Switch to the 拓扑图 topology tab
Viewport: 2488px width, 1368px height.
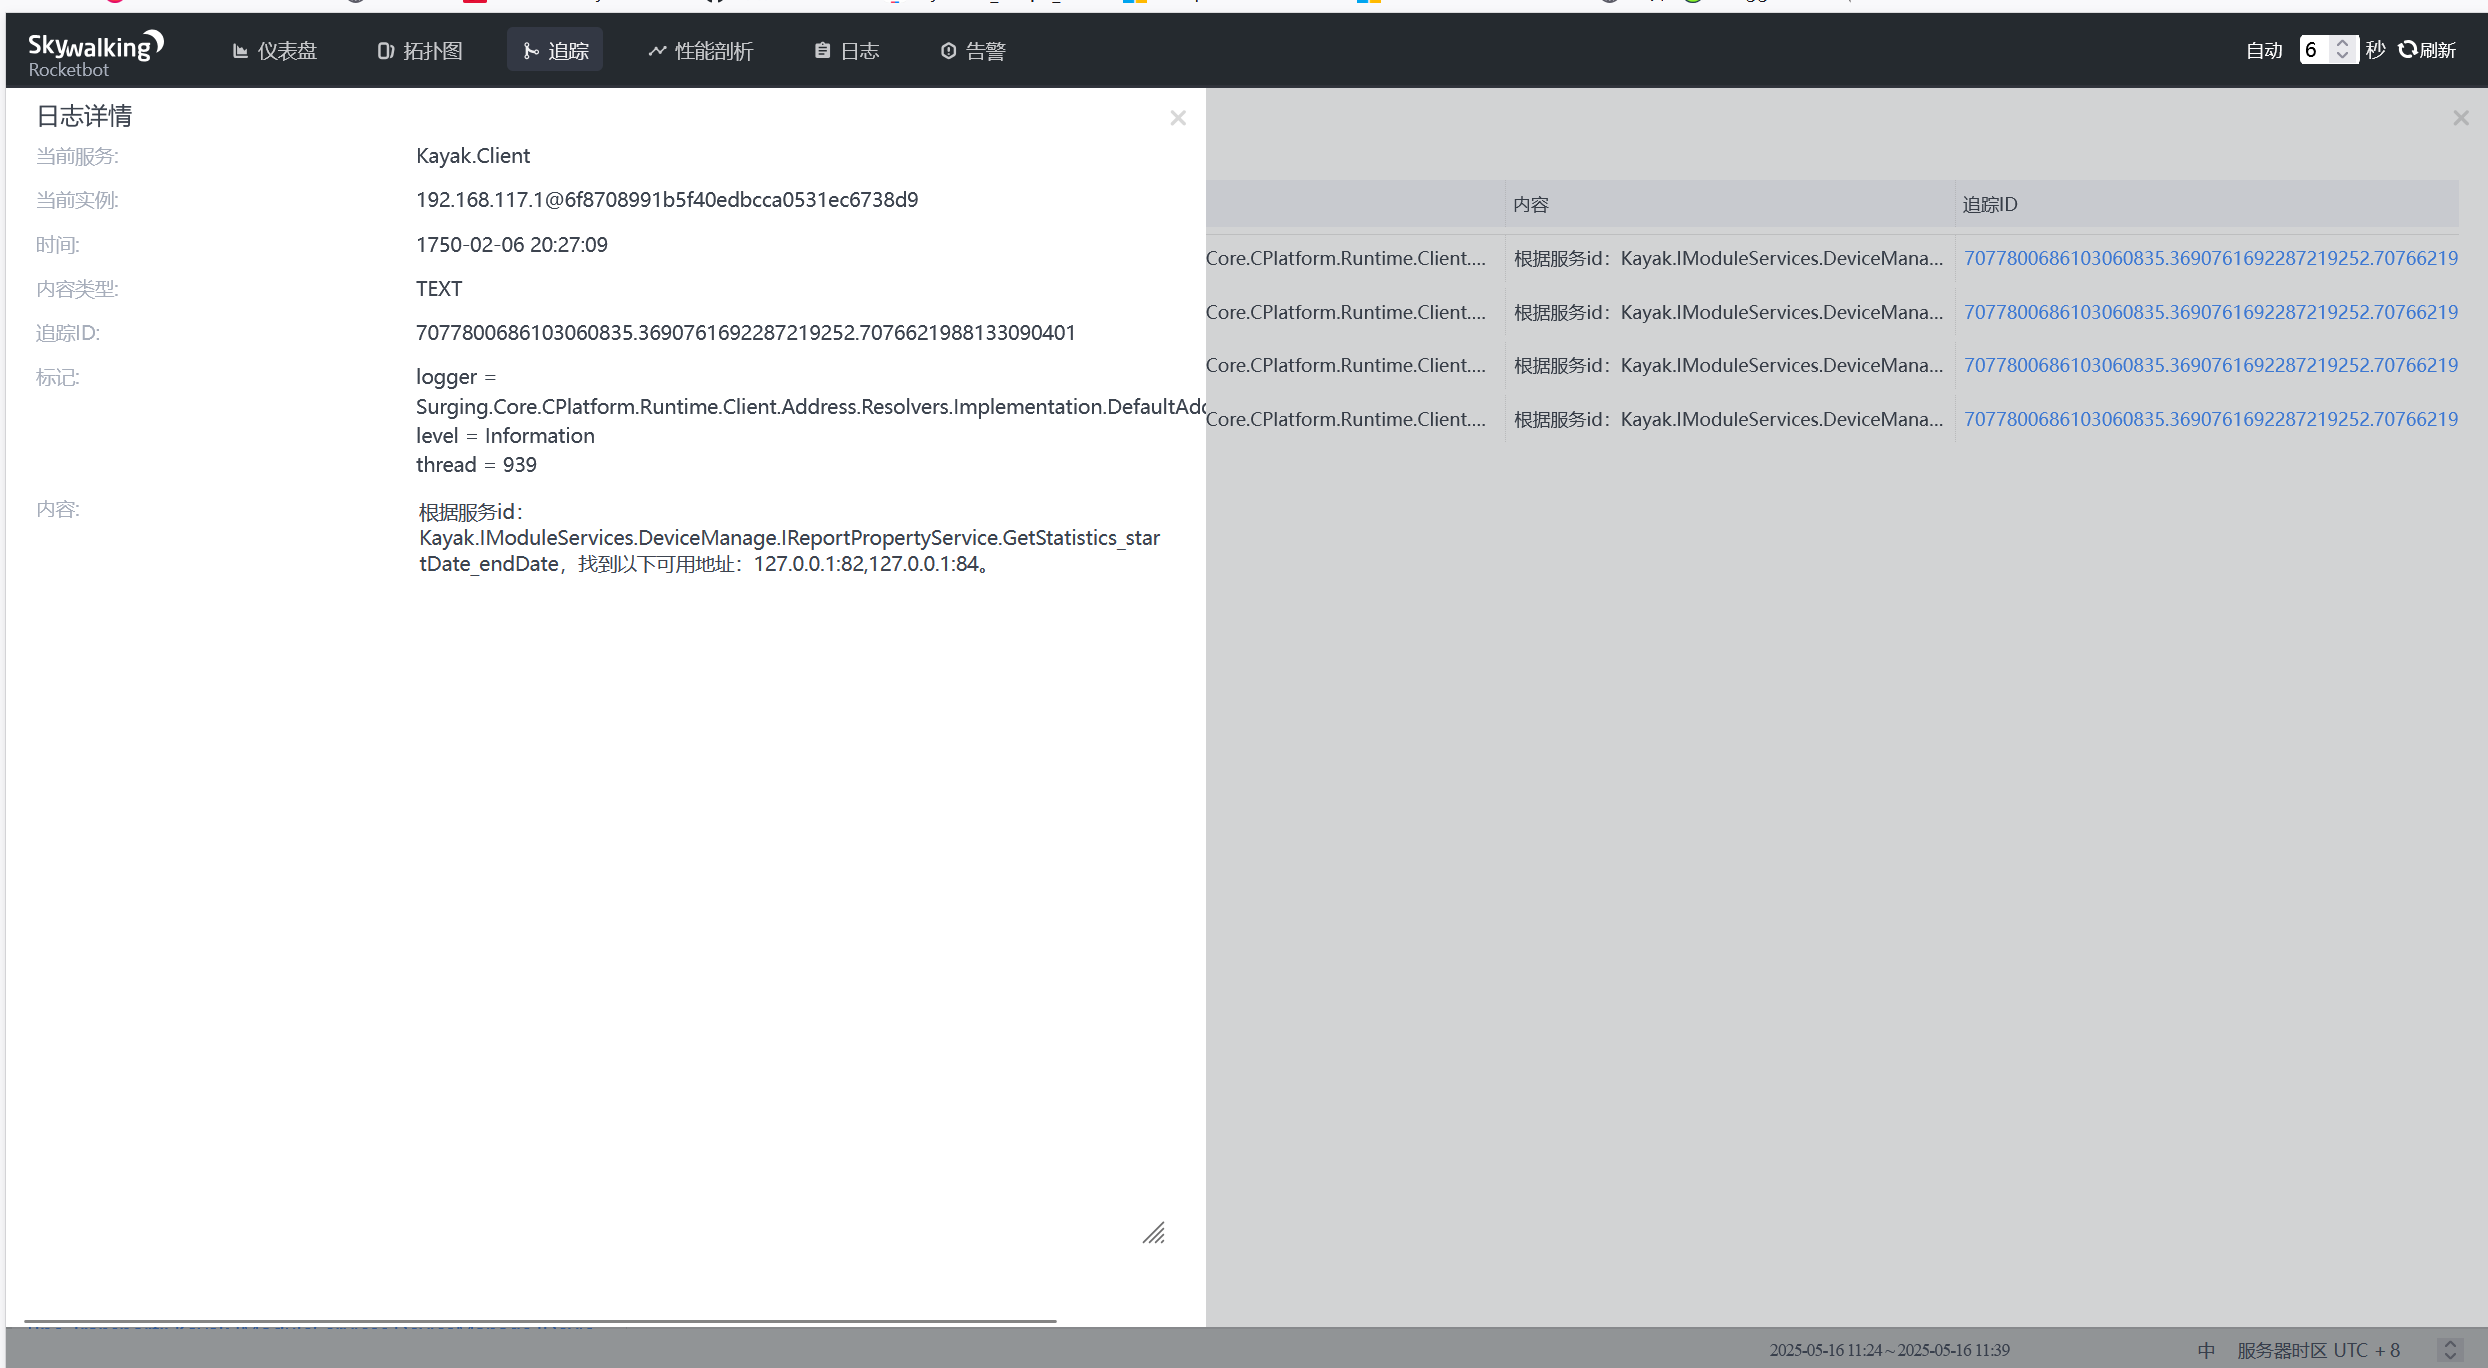[420, 51]
